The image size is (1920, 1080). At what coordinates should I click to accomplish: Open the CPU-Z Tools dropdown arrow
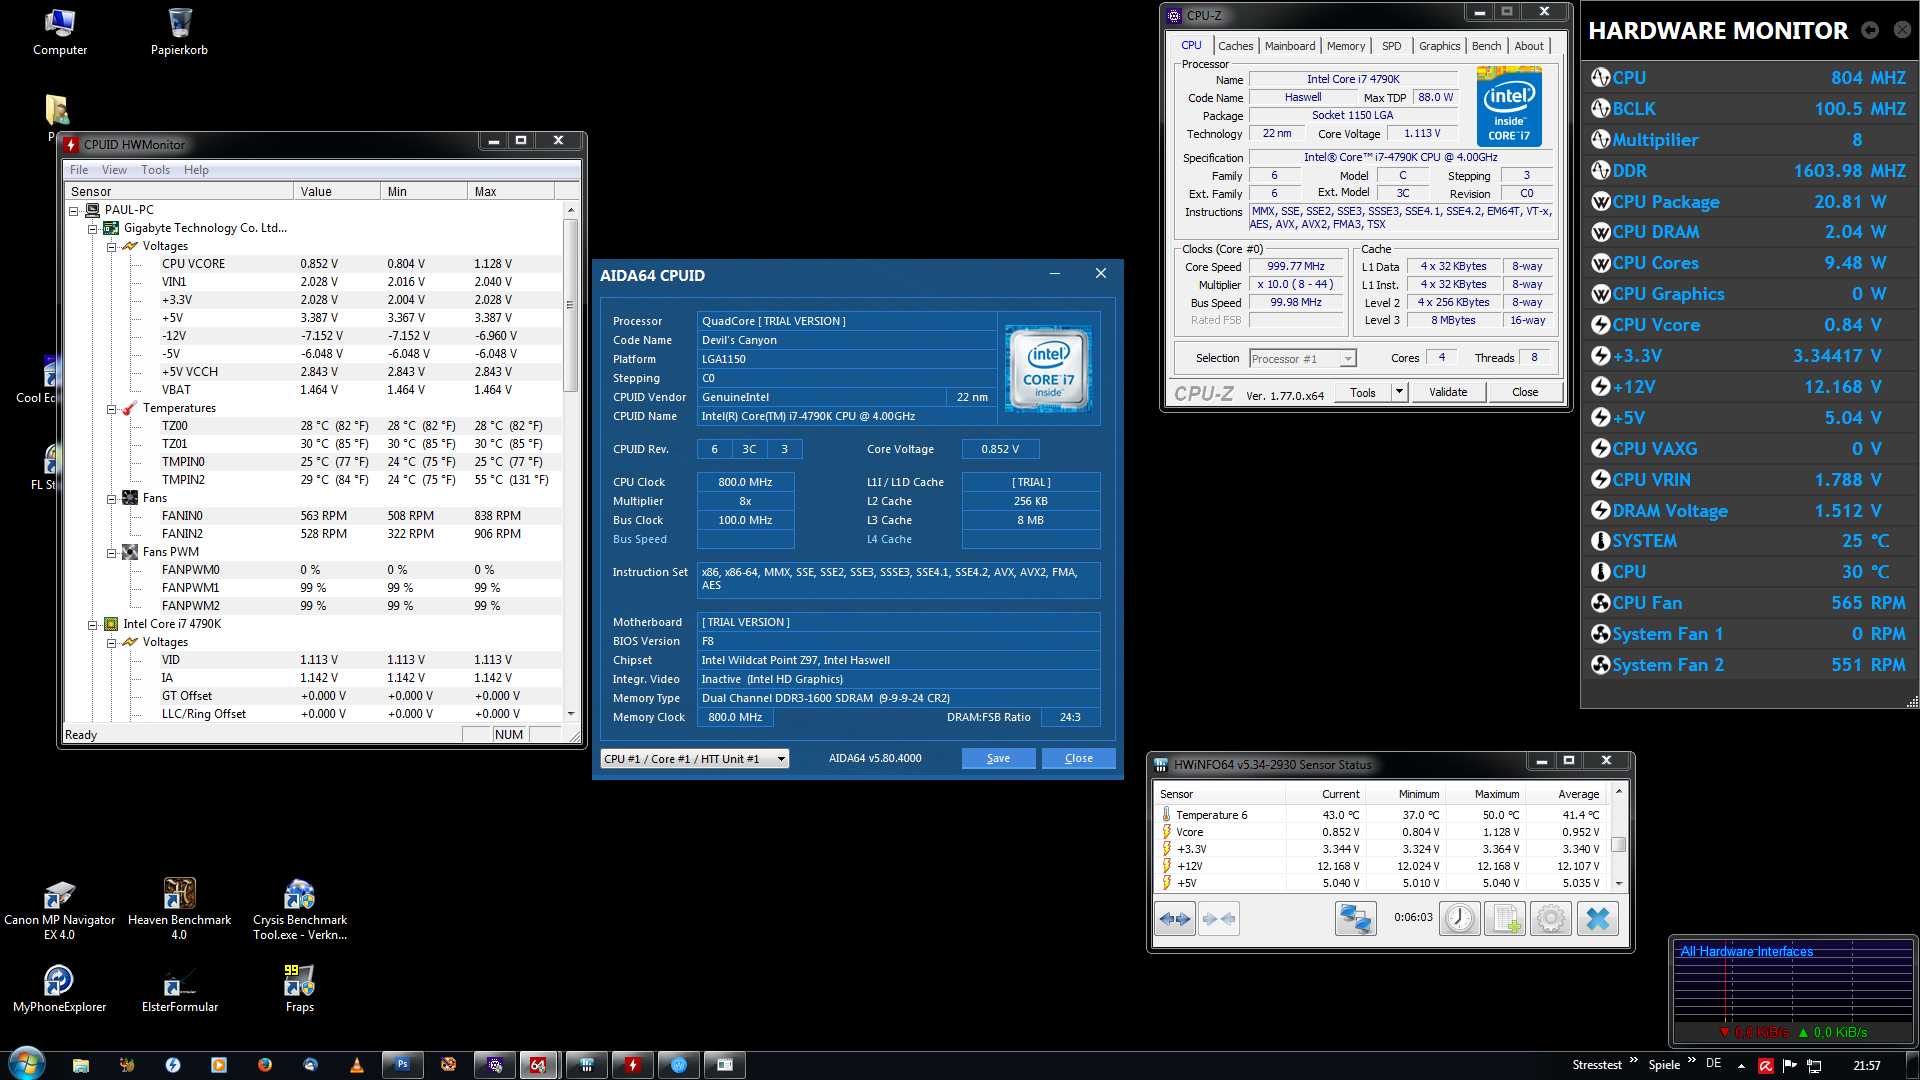tap(1399, 392)
